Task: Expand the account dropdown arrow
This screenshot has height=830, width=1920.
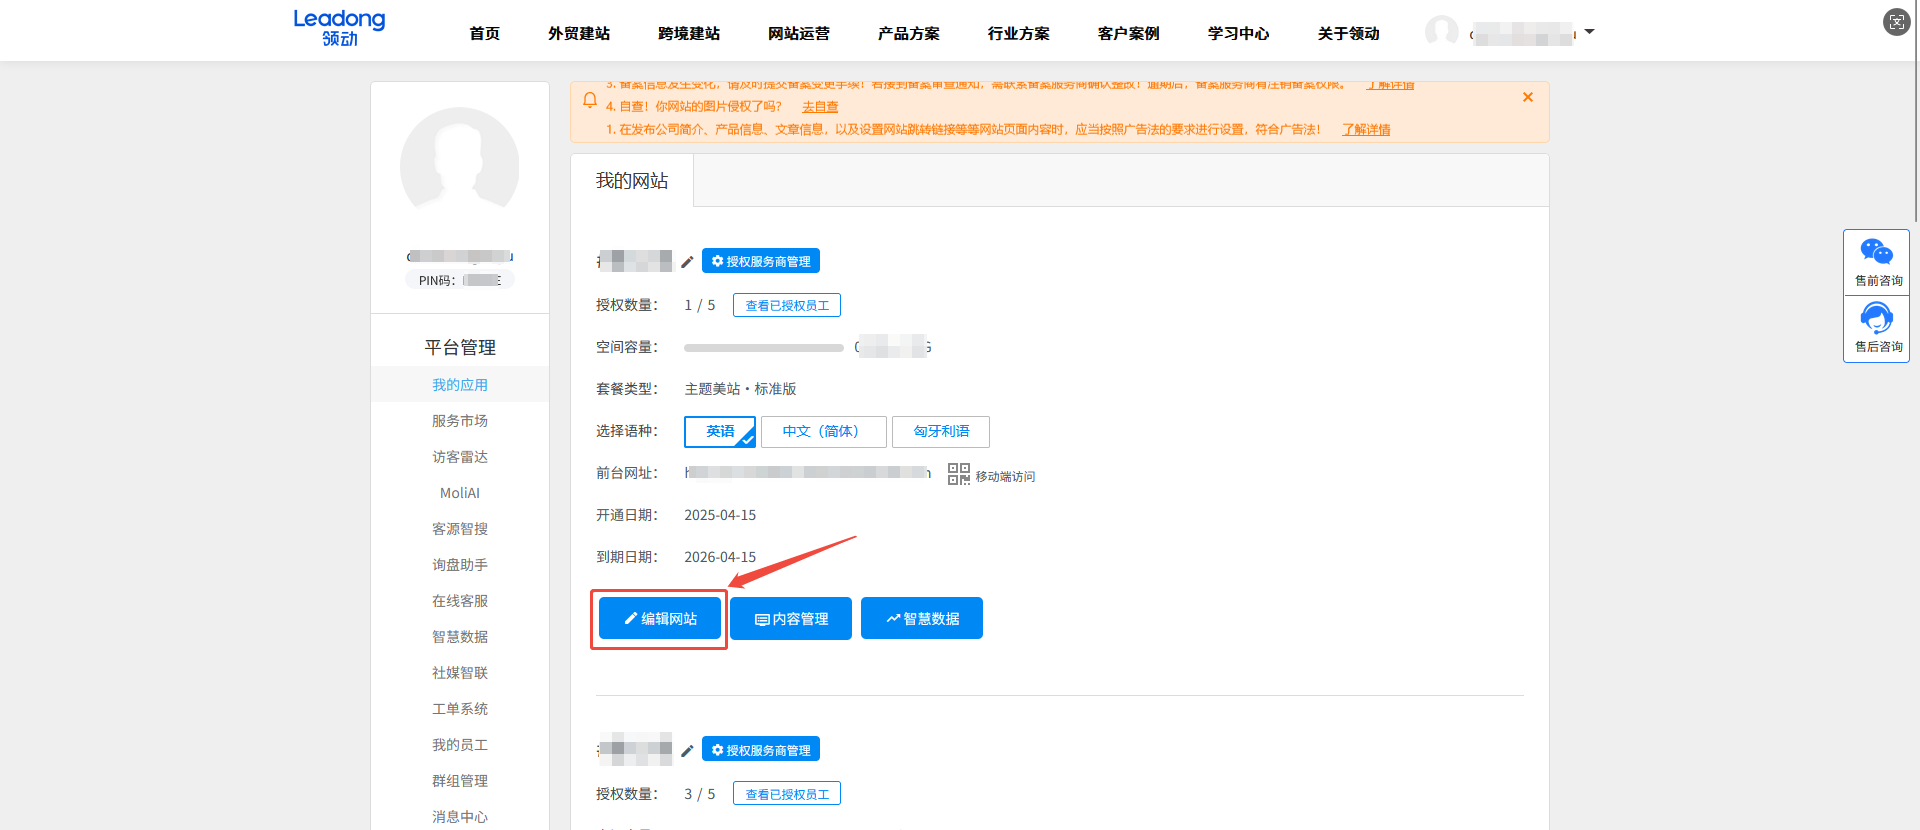Action: (x=1589, y=32)
